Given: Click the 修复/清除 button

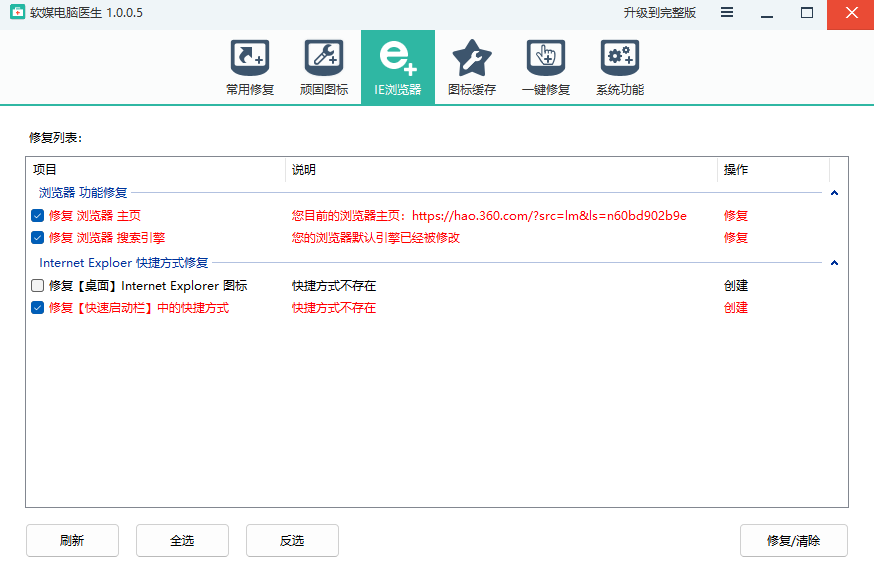Looking at the screenshot, I should coord(793,541).
